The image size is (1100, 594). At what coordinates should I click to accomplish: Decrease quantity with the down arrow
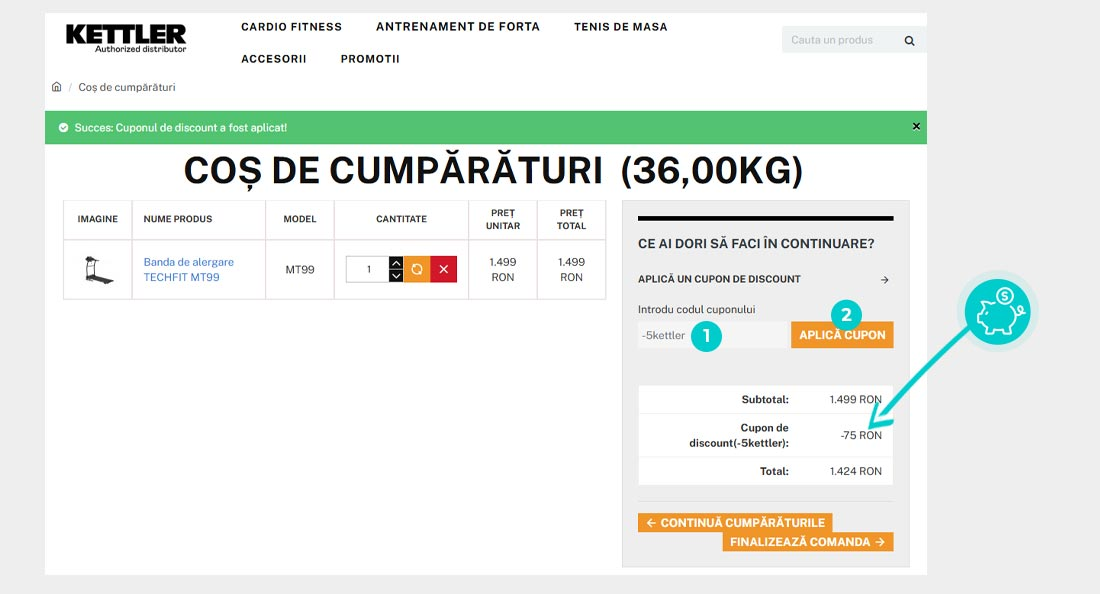click(396, 276)
